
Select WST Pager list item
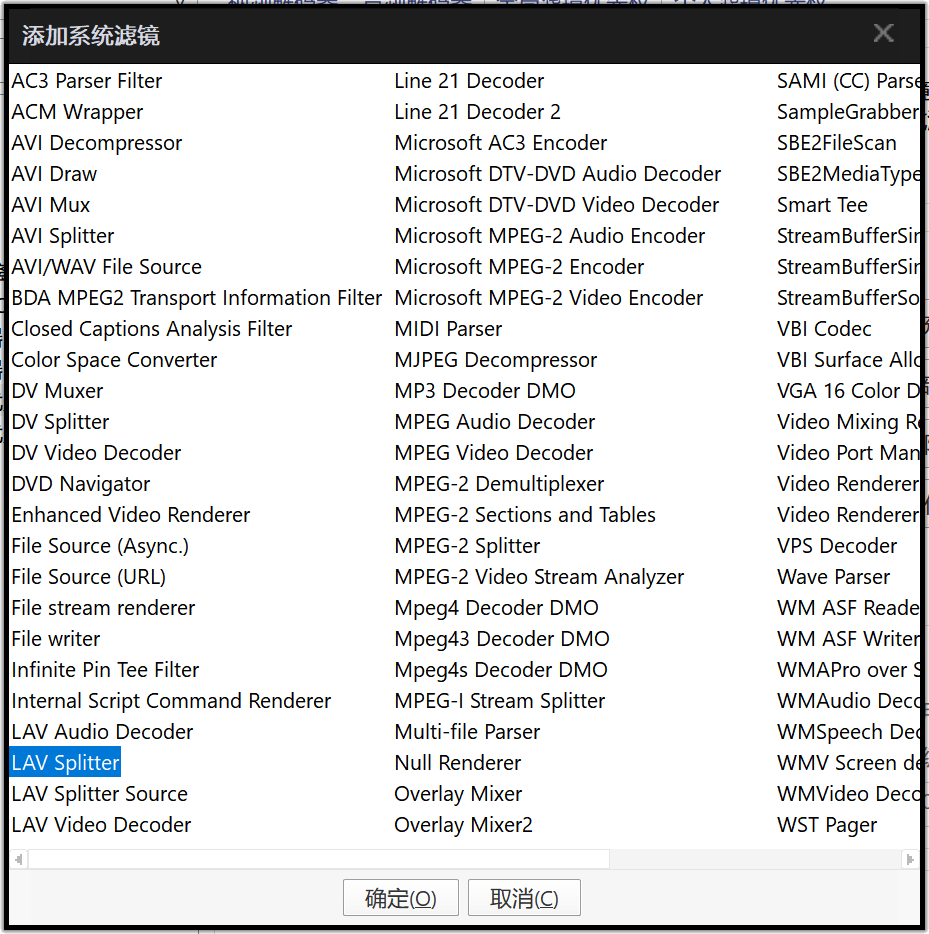click(827, 825)
